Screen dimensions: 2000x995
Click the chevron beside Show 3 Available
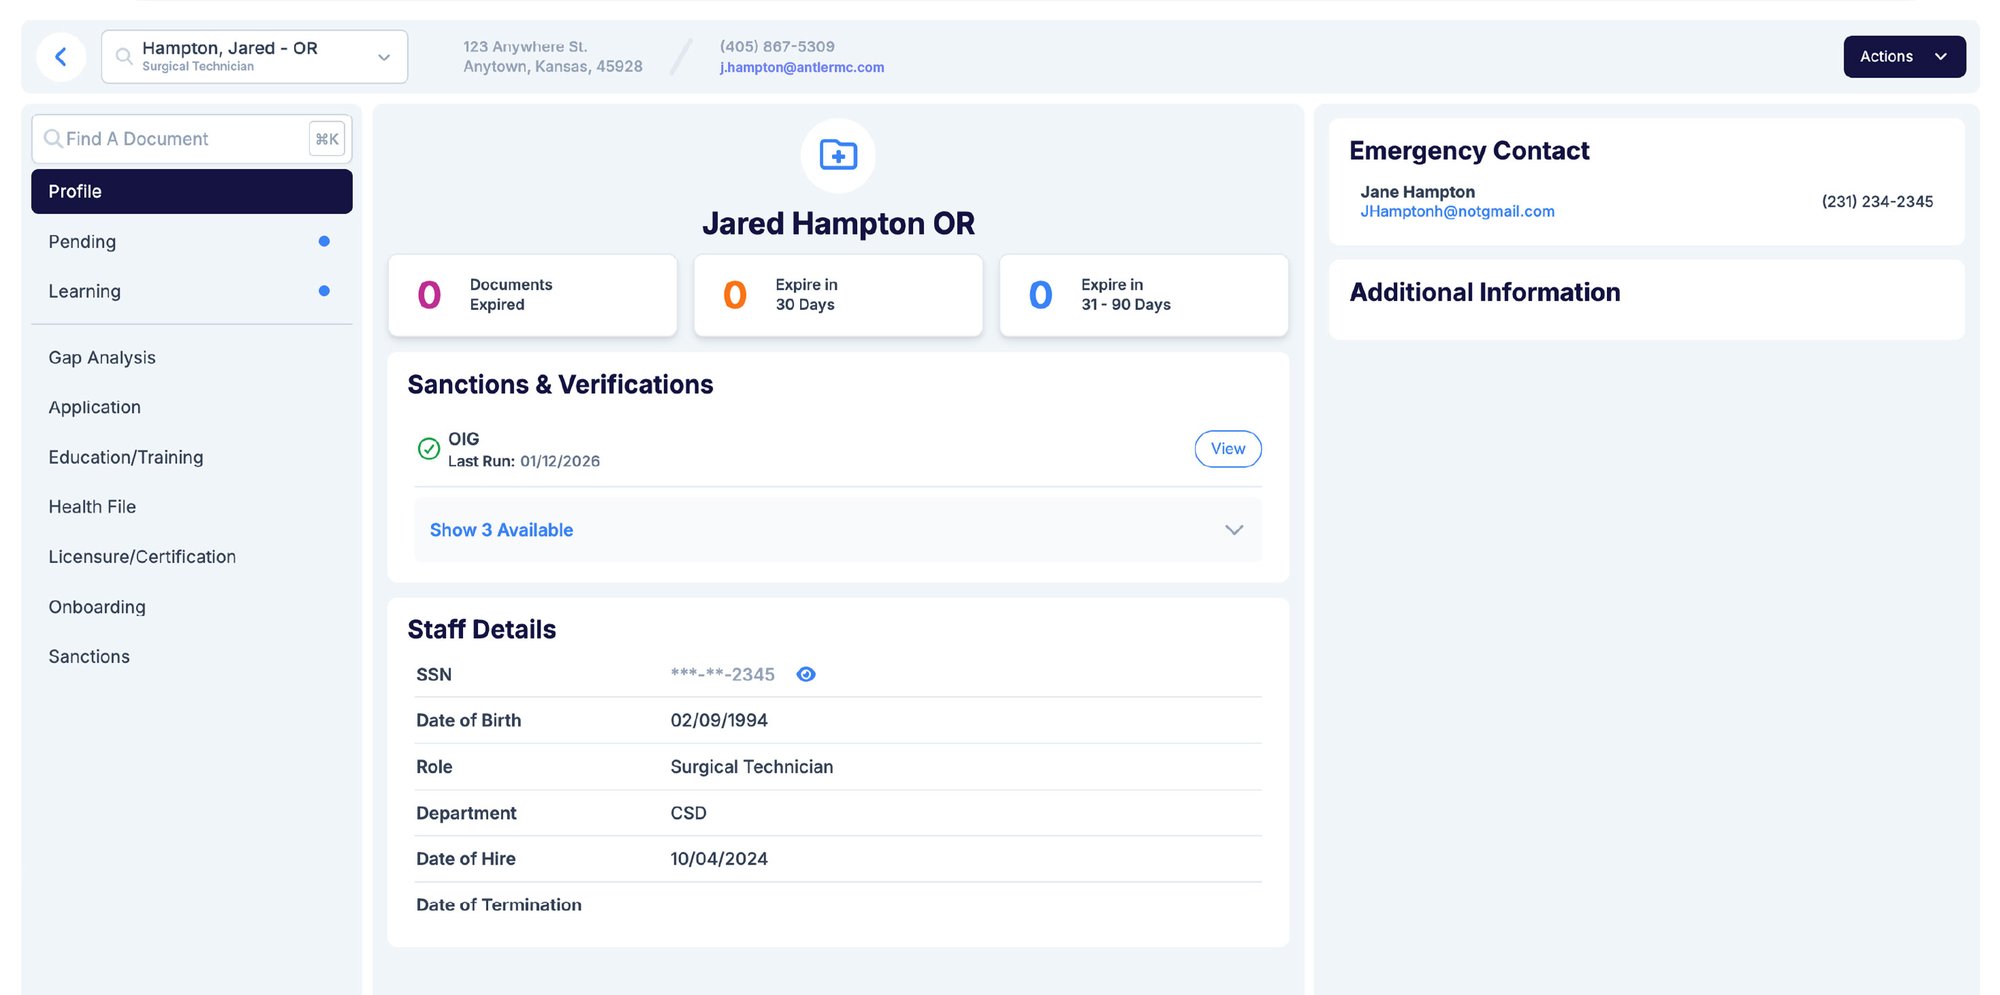click(x=1234, y=530)
